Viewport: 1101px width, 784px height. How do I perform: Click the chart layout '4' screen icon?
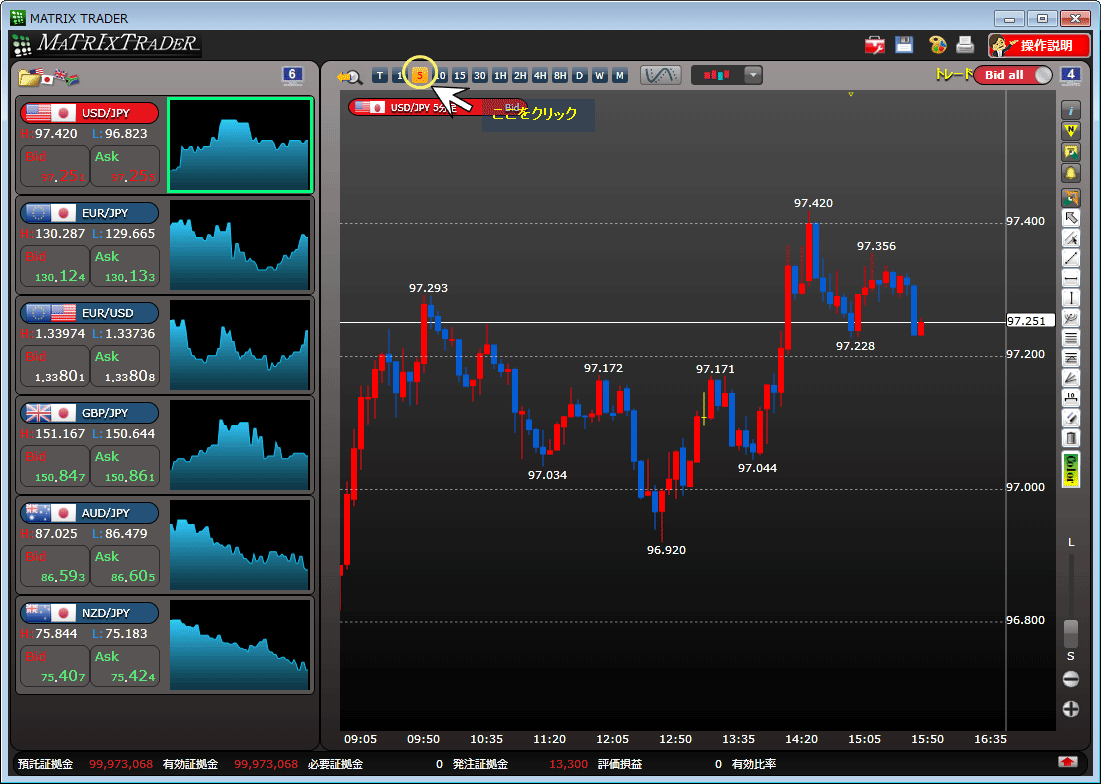coord(1070,75)
